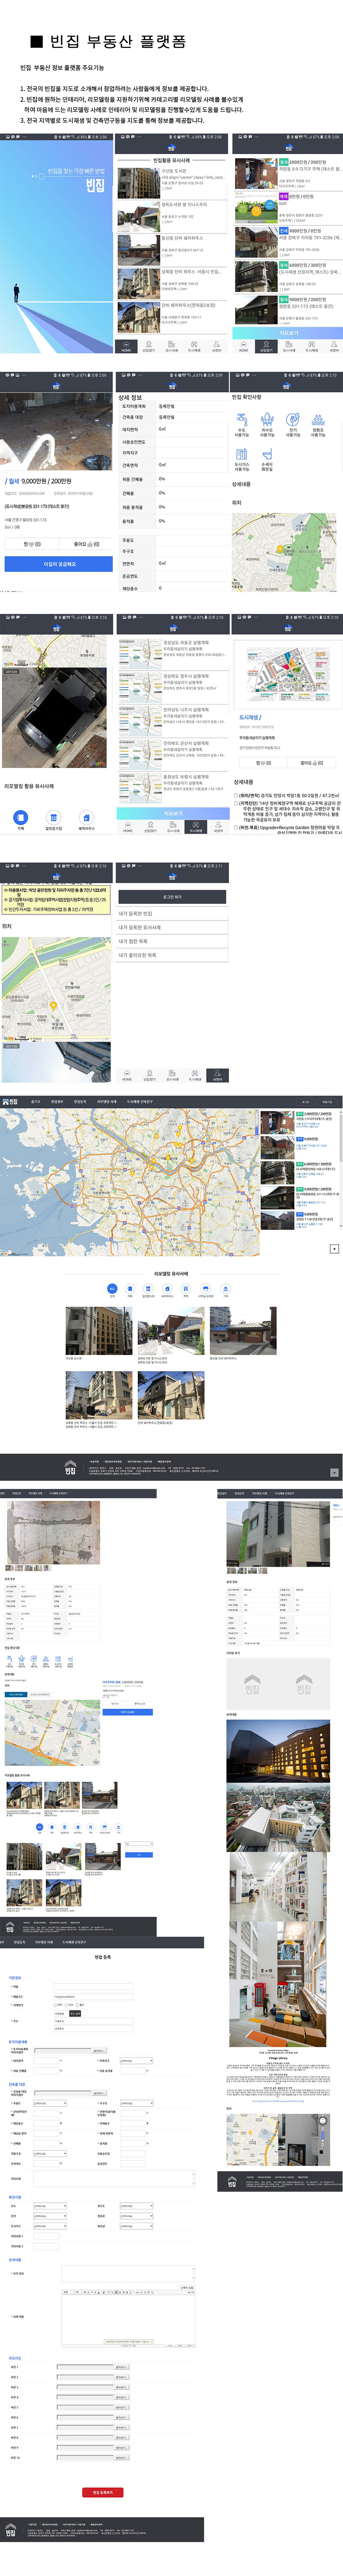Tap 내정보 nav icon on 빈집활용 유사사례 screen
This screenshot has width=343, height=2576.
click(217, 347)
